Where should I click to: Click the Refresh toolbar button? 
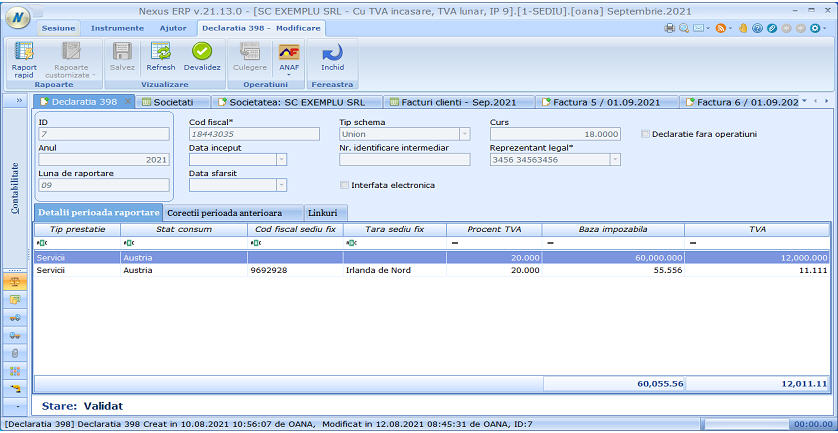[160, 57]
